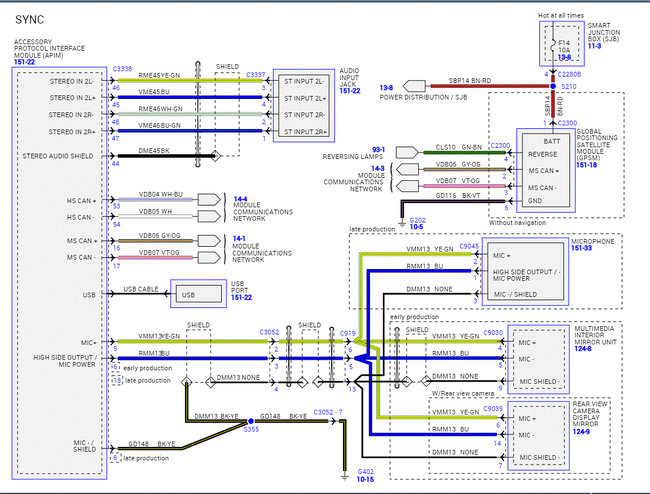Image resolution: width=650 pixels, height=494 pixels.
Task: Click the F14 10A fuse symbol
Action: pos(553,44)
